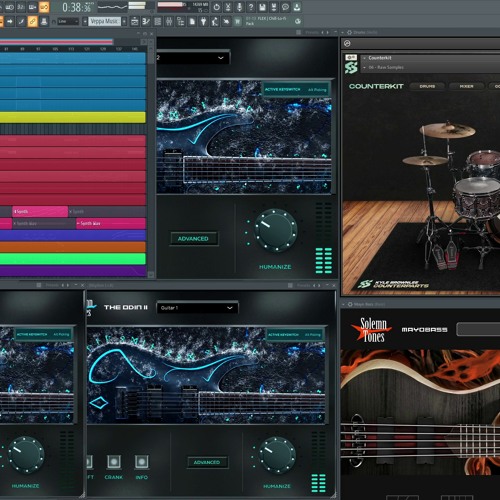This screenshot has height=500, width=500.
Task: Click the instrument options icon beside Counterkit name
Action: pyautogui.click(x=351, y=58)
